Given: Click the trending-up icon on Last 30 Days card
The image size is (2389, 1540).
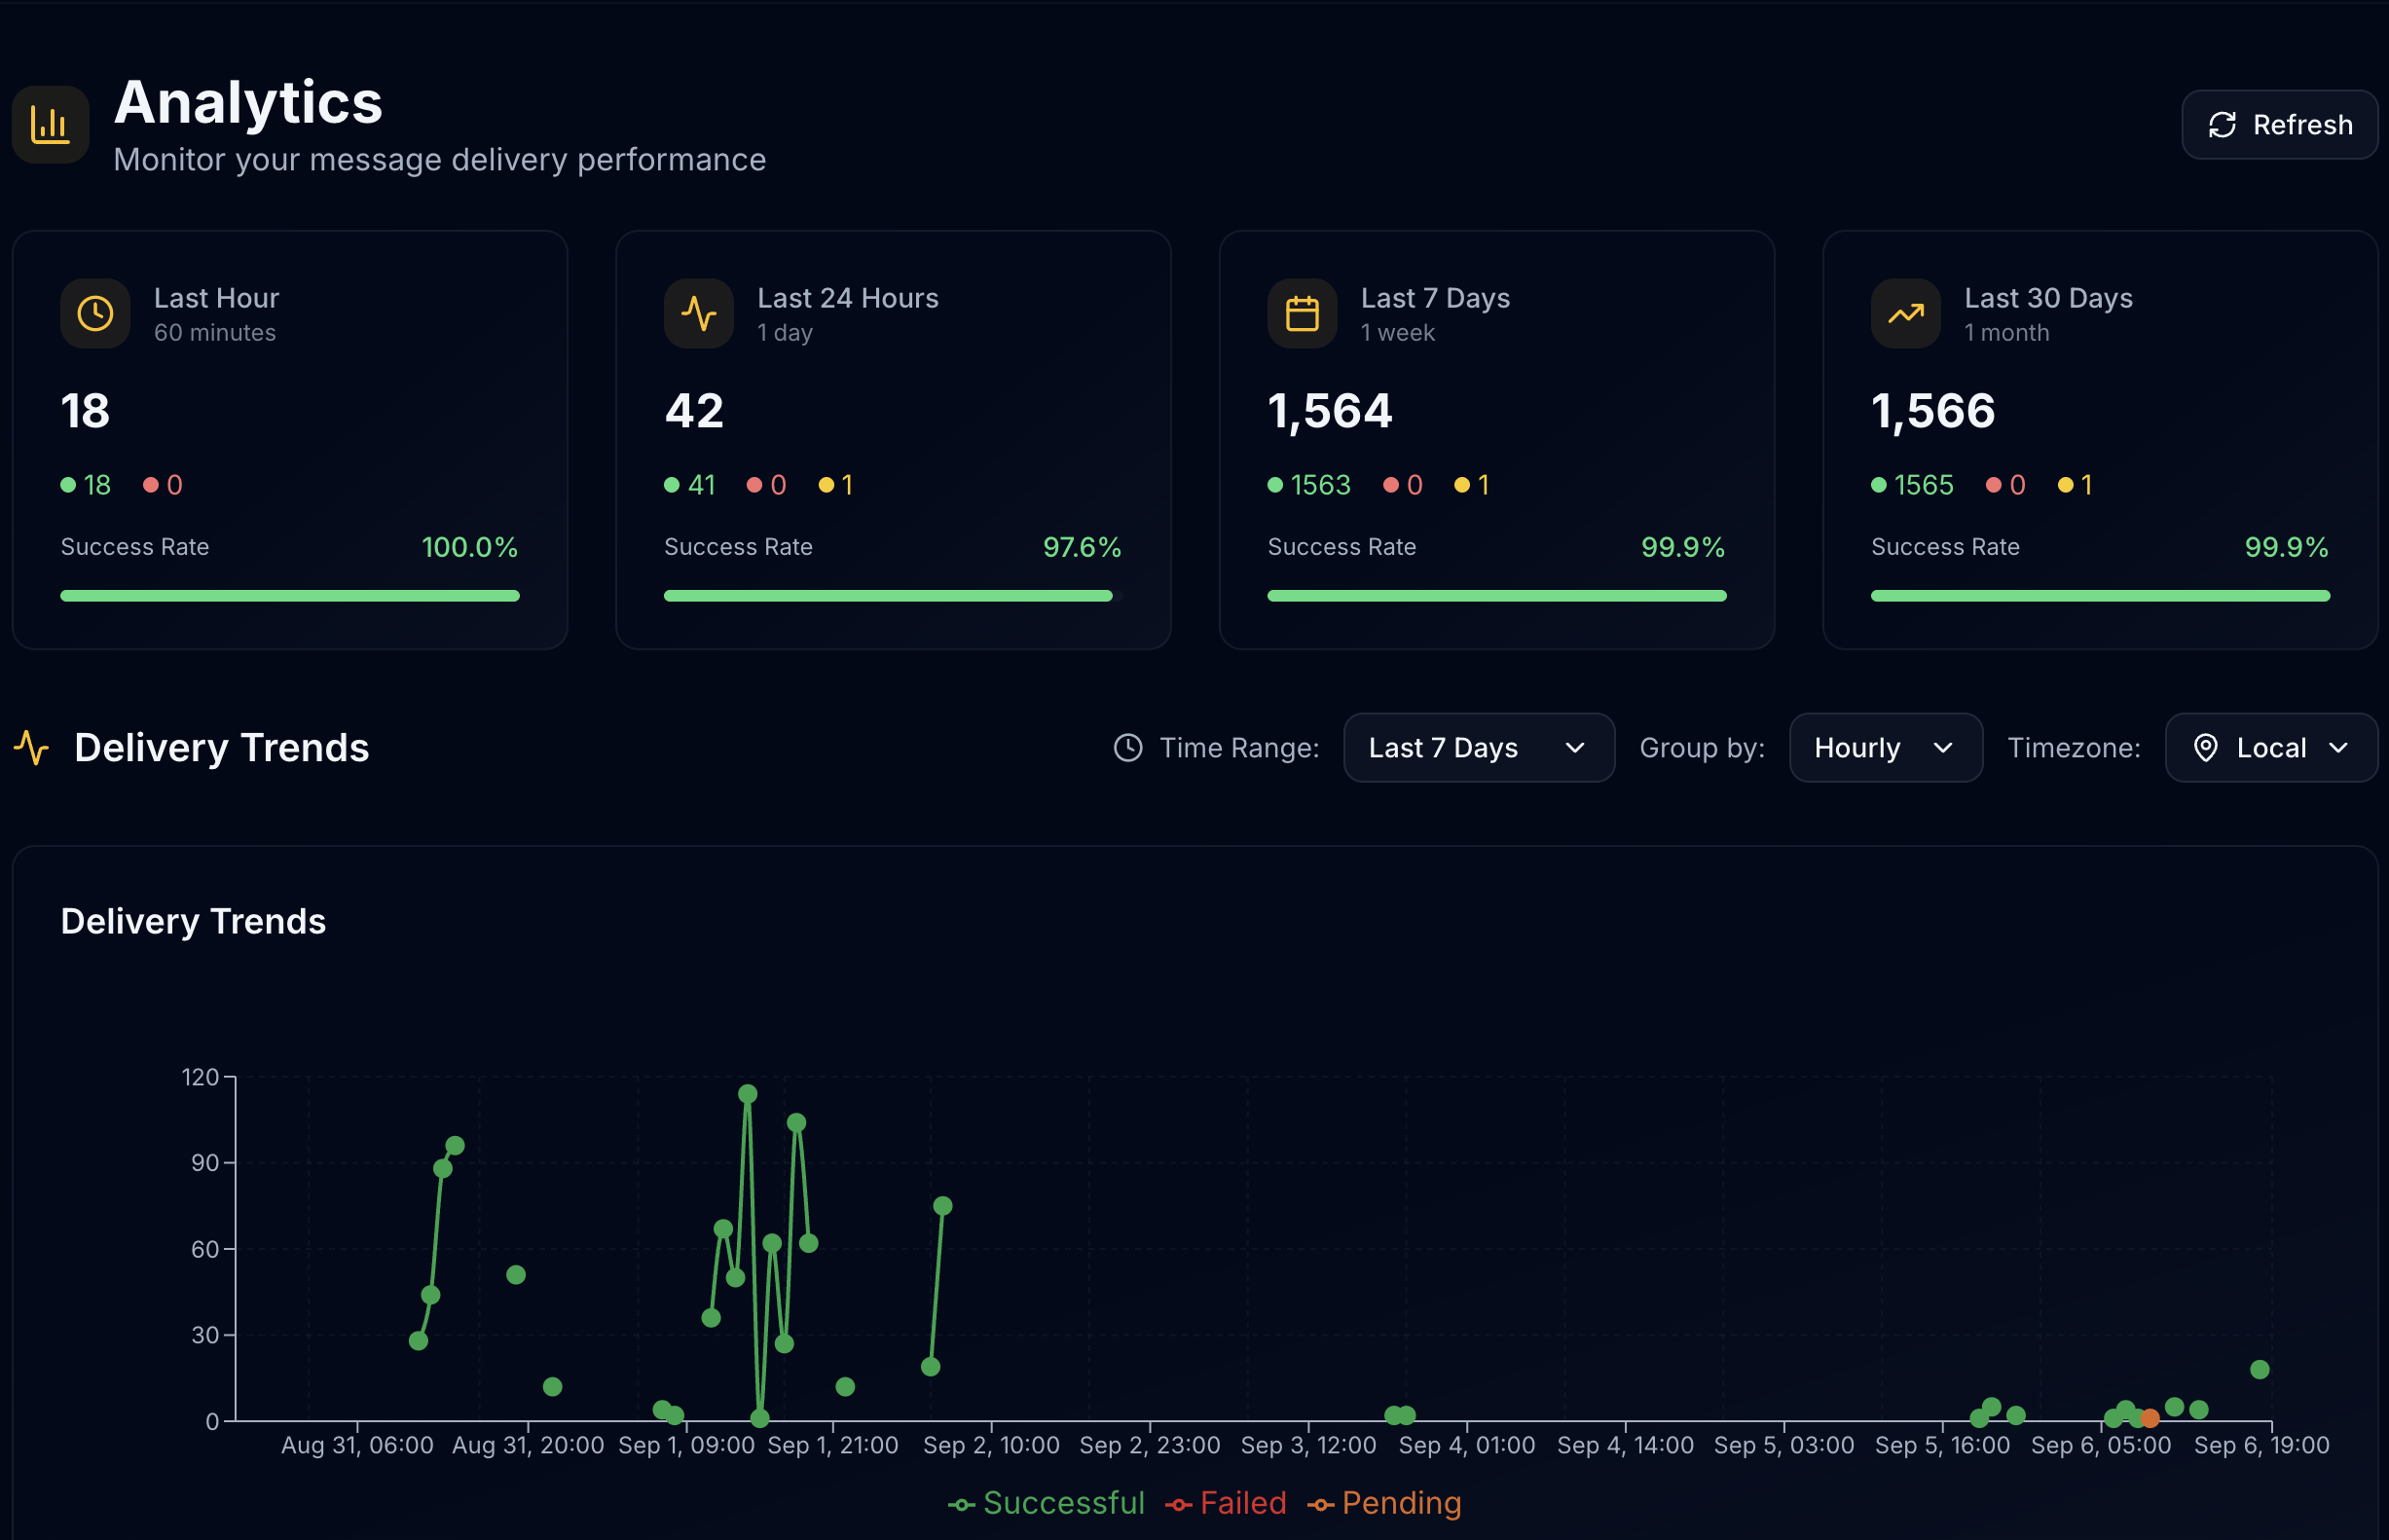Looking at the screenshot, I should click(1905, 313).
